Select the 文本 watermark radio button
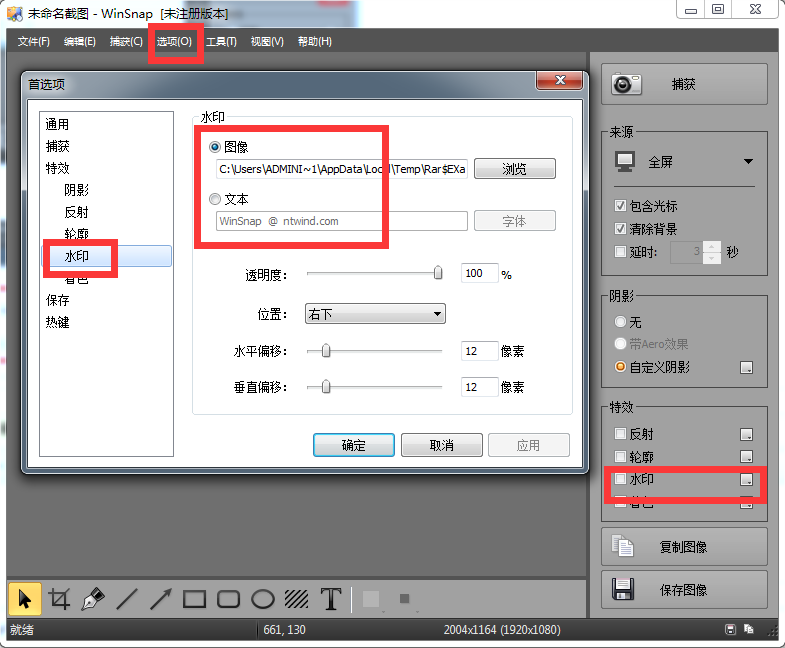This screenshot has width=785, height=648. [215, 199]
